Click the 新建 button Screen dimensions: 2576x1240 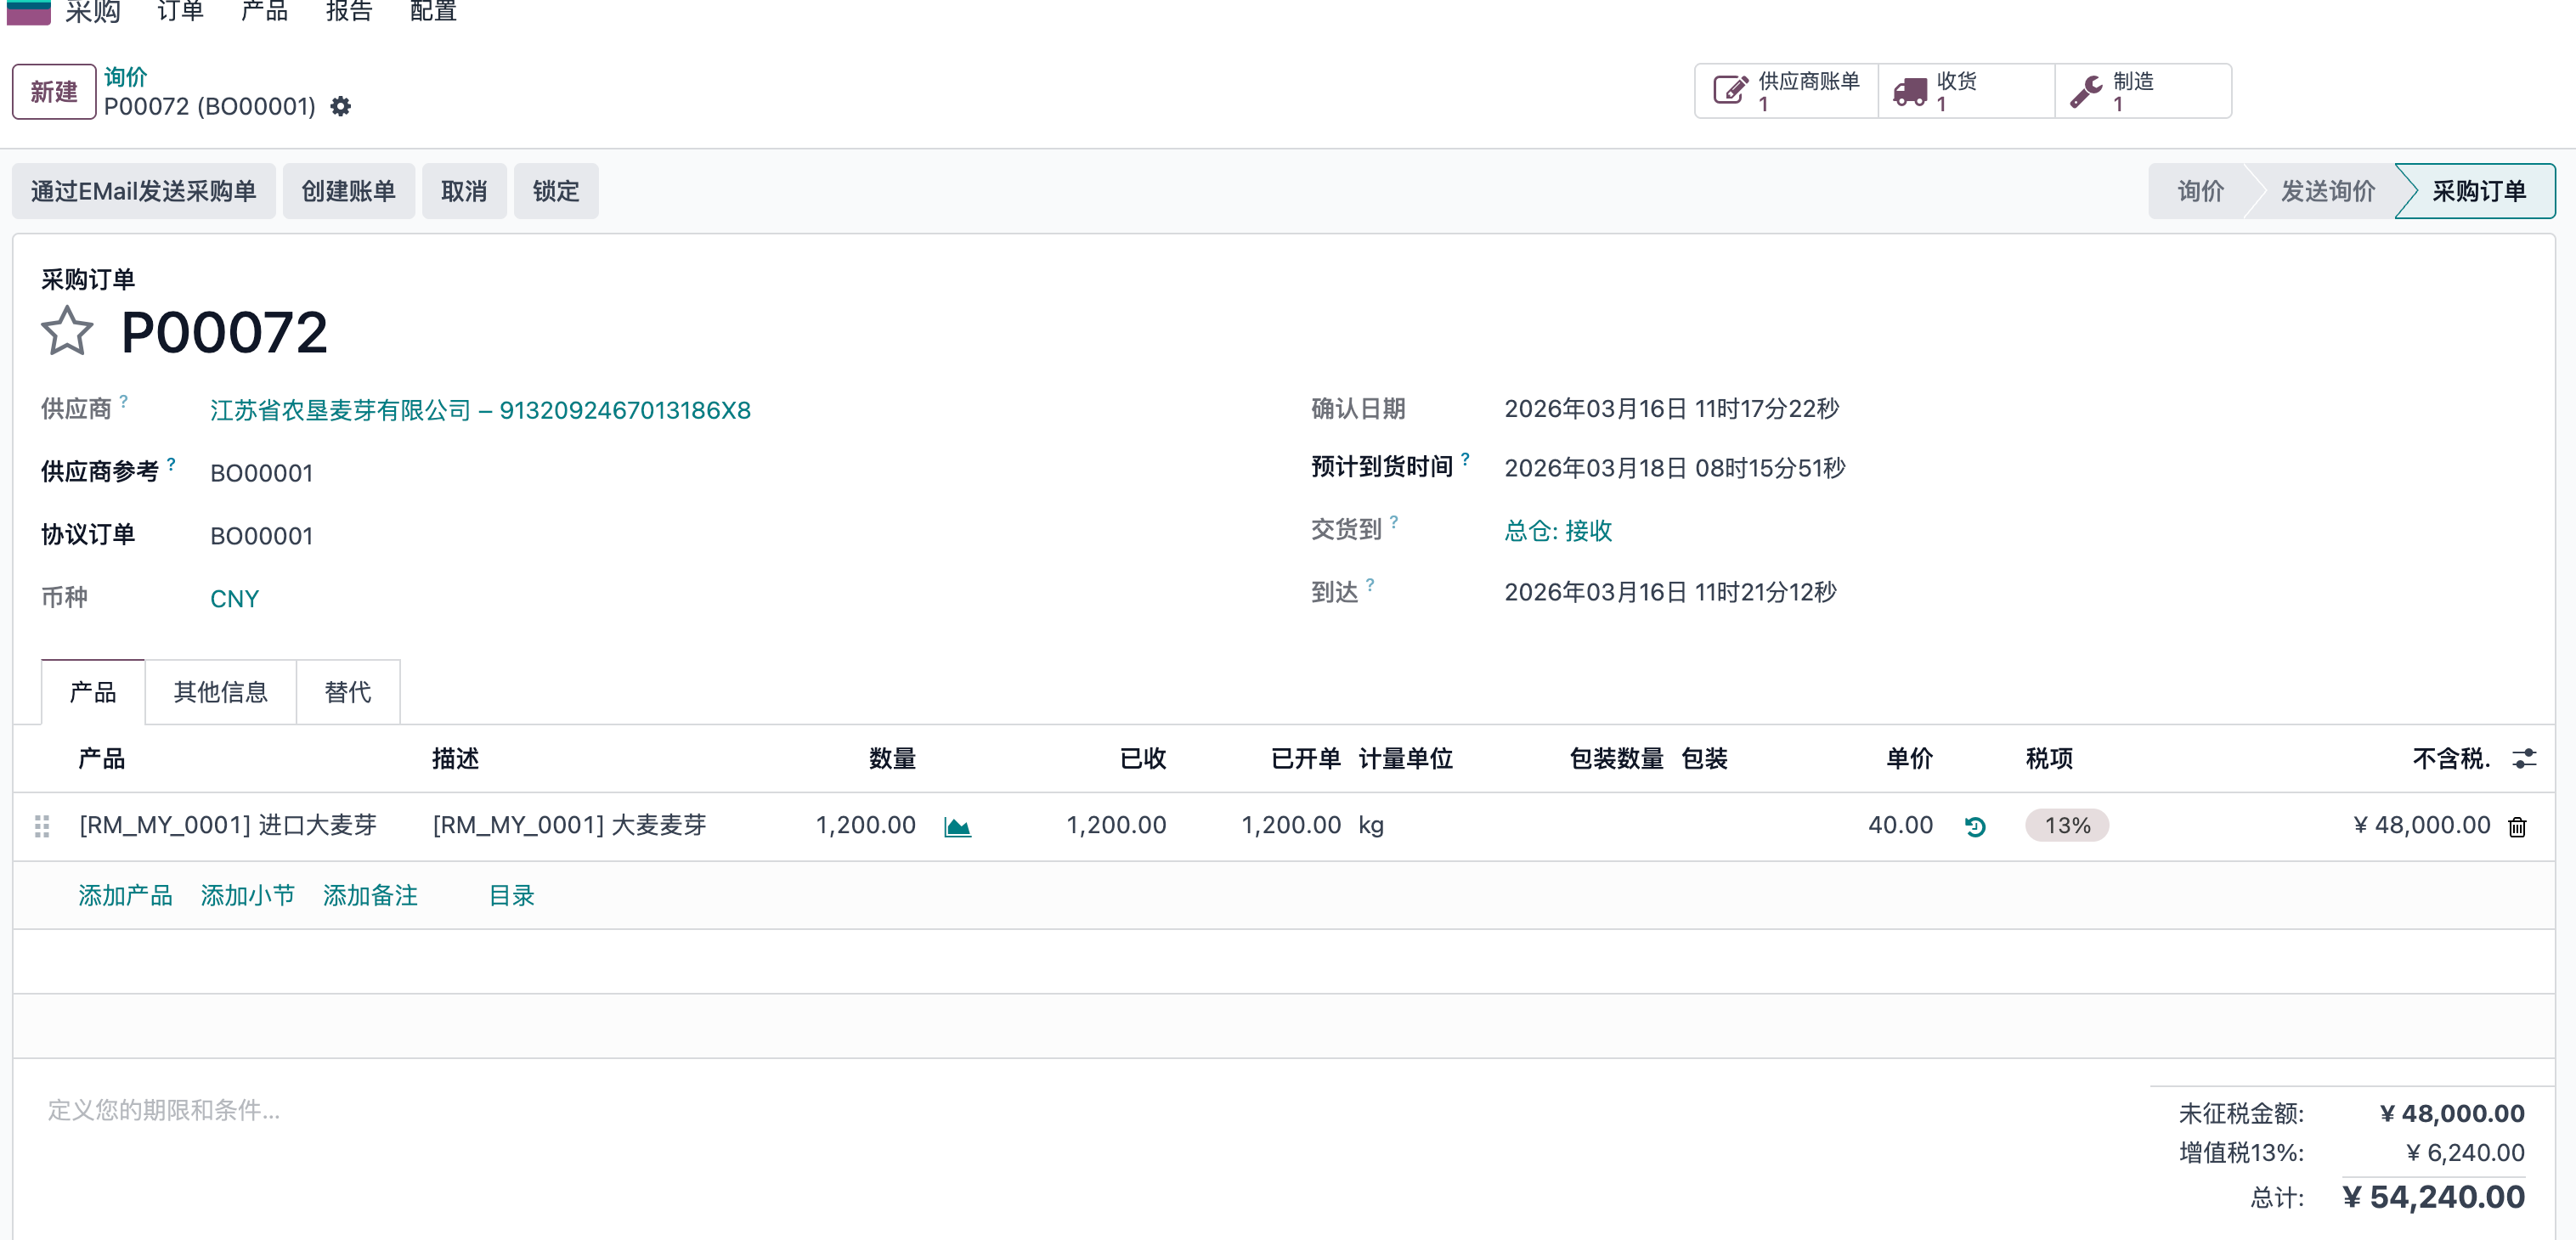54,92
